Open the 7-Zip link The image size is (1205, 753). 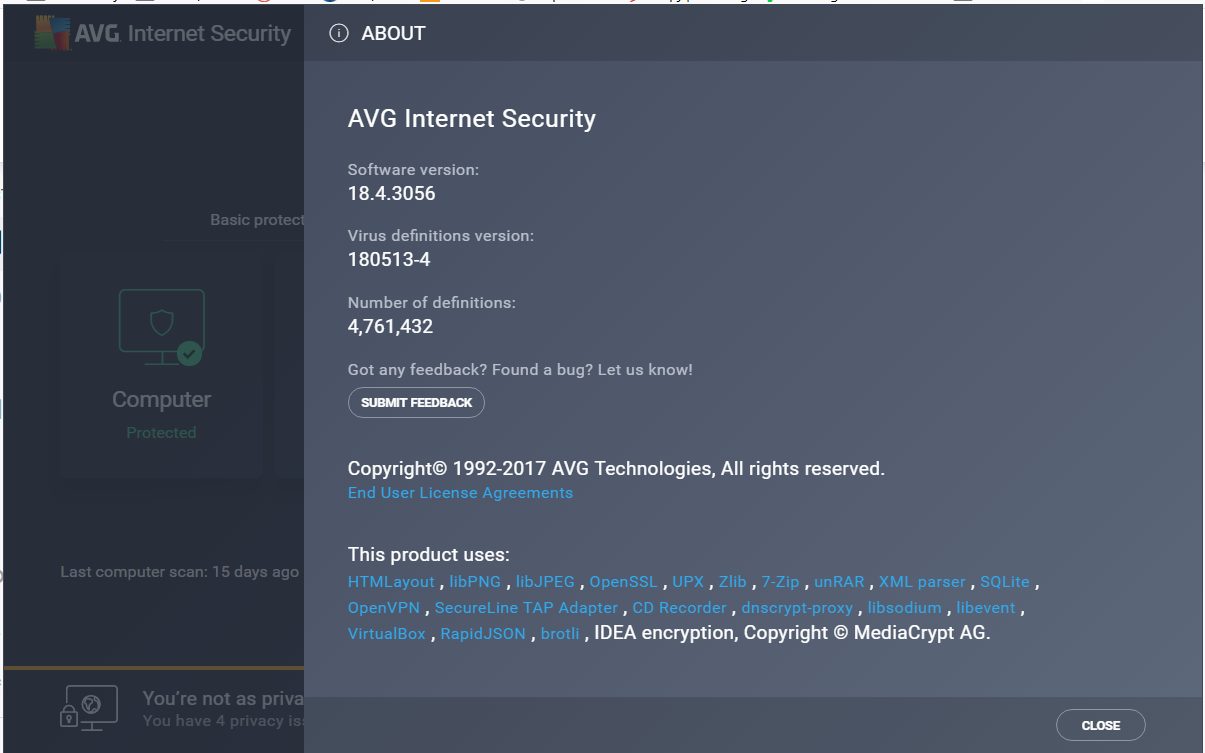point(780,582)
